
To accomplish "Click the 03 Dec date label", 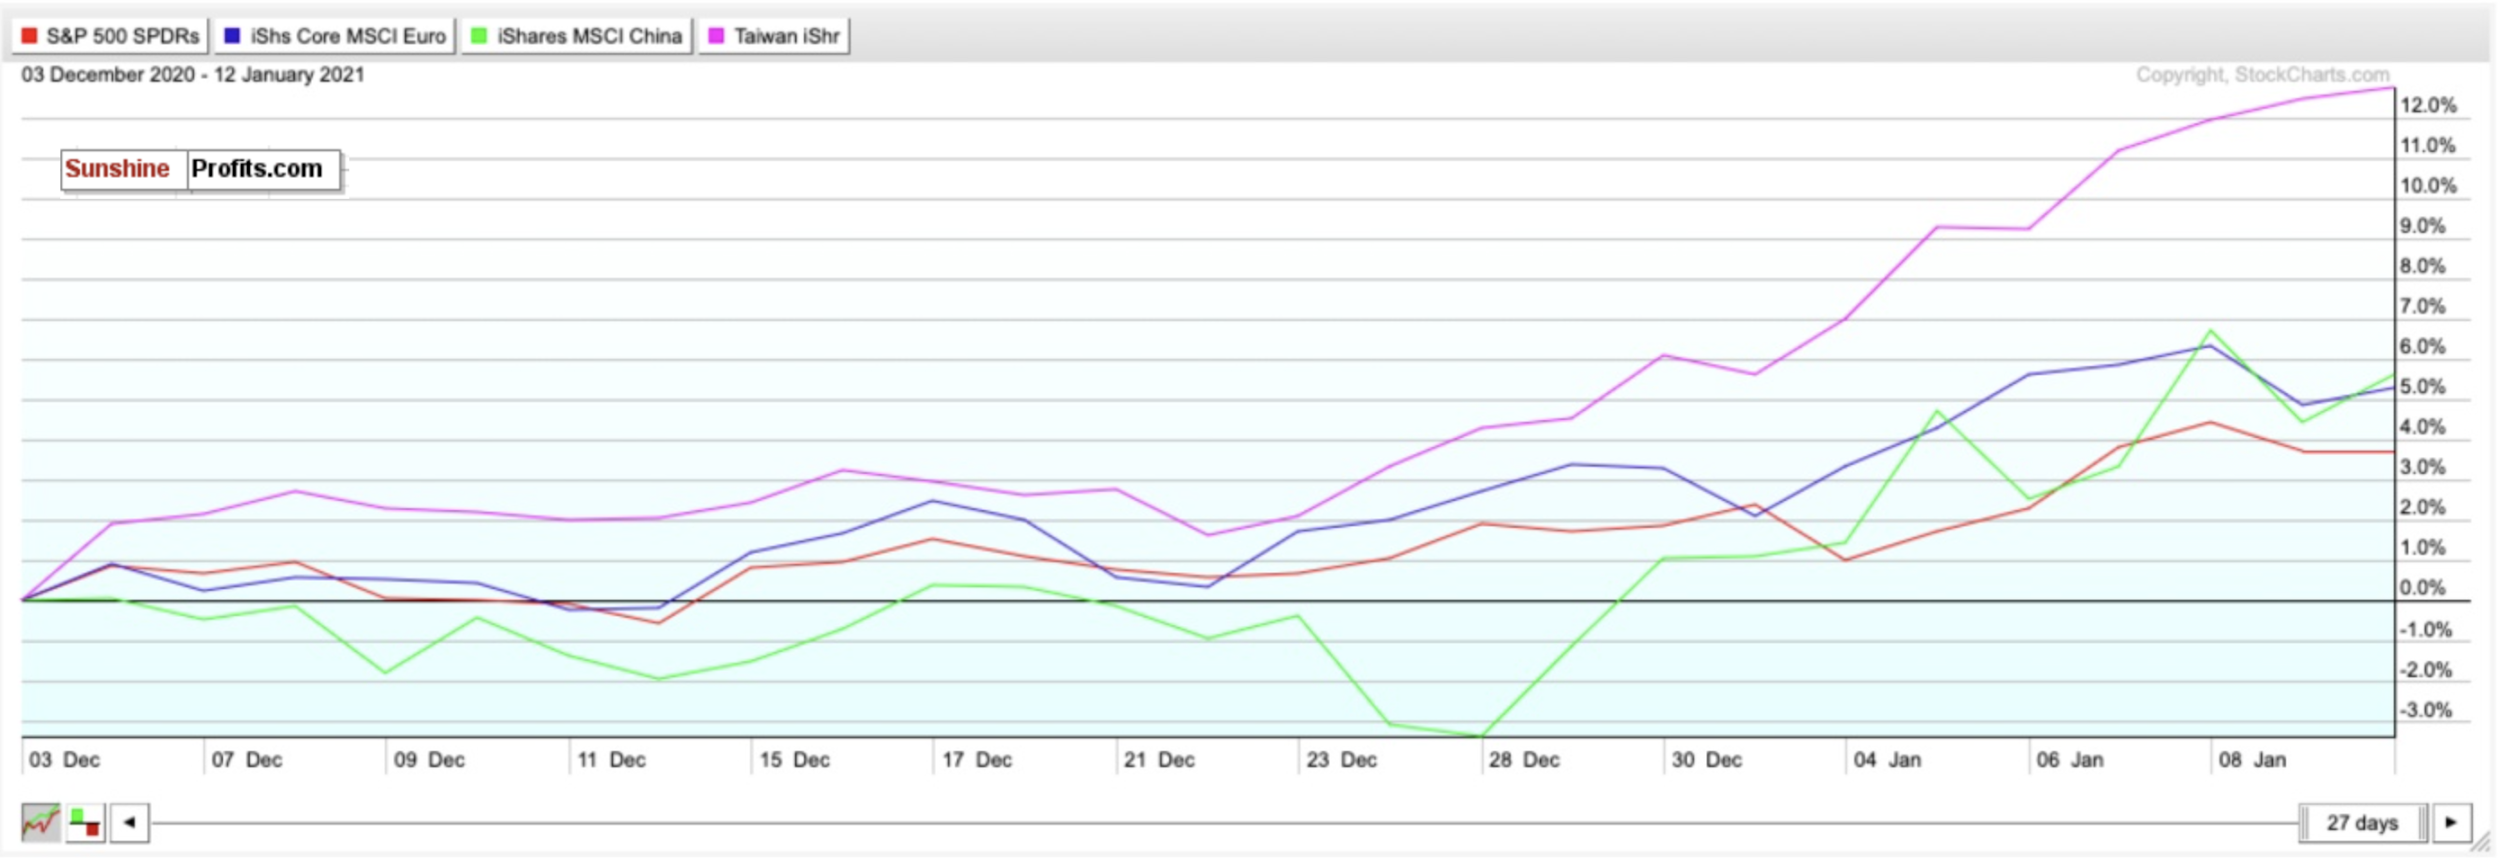I will pyautogui.click(x=64, y=760).
